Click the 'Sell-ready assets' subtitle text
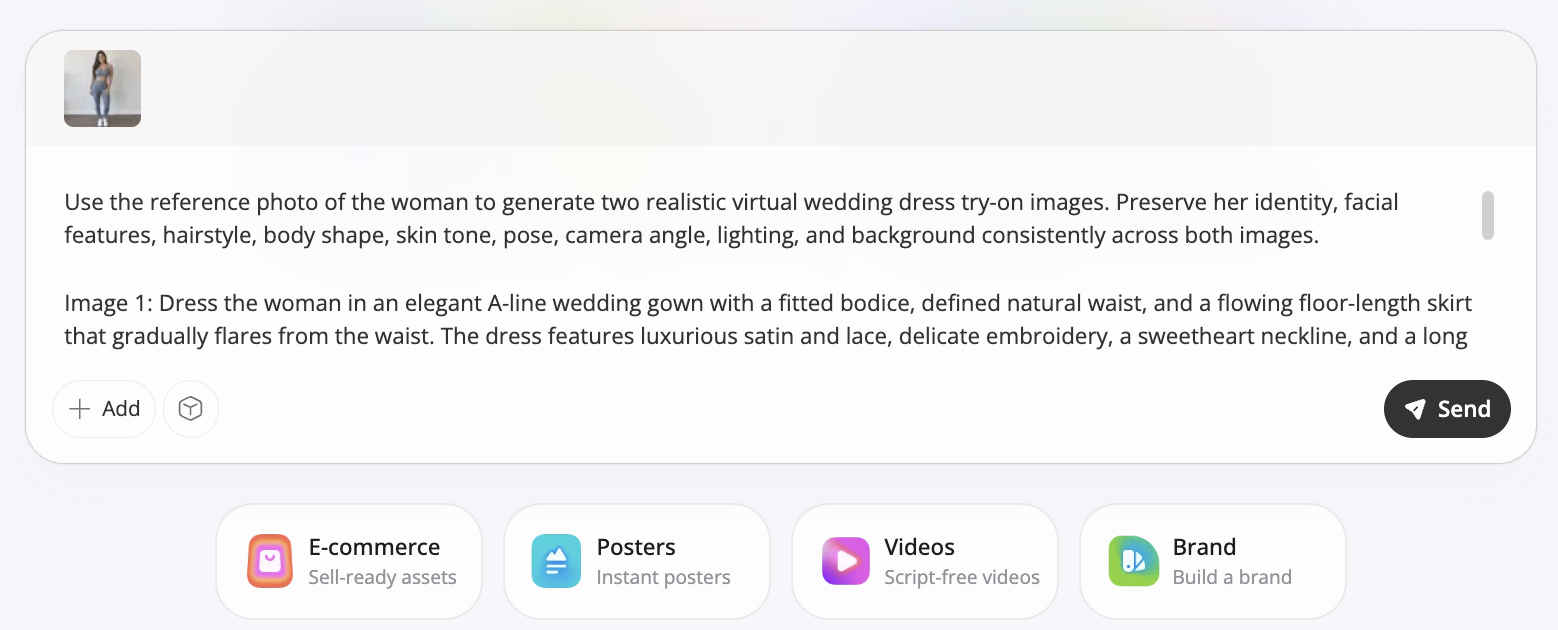The image size is (1558, 630). coord(382,577)
